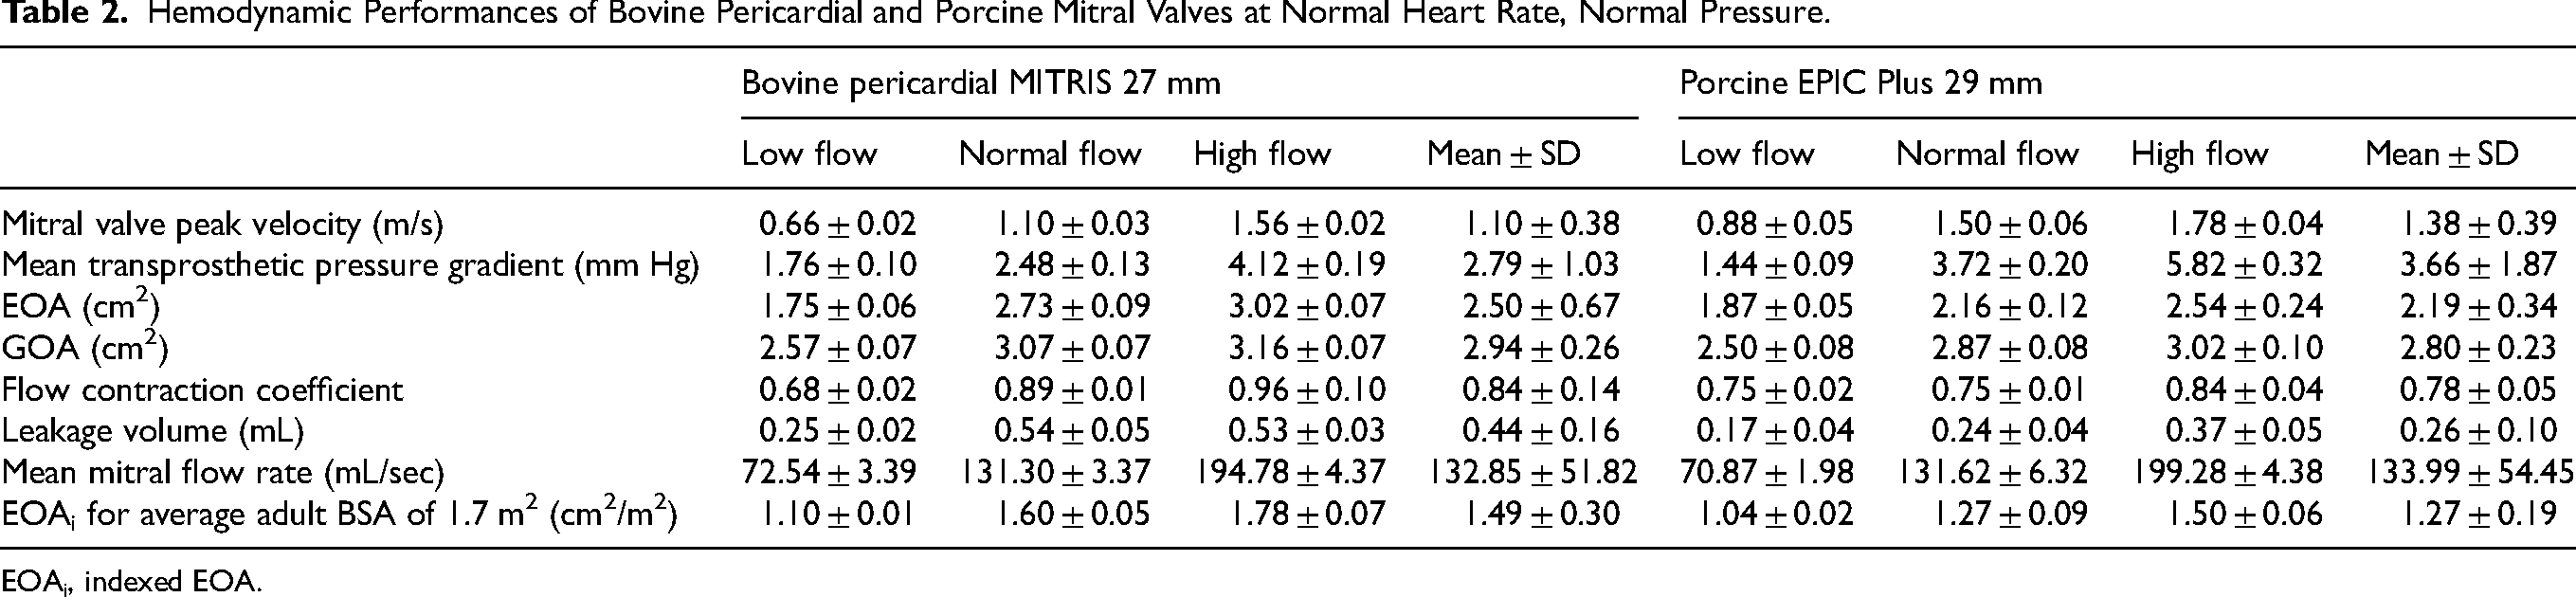Select the Porcine EPIC Plus 29 mm header
The height and width of the screenshot is (597, 2576).
1861,82
